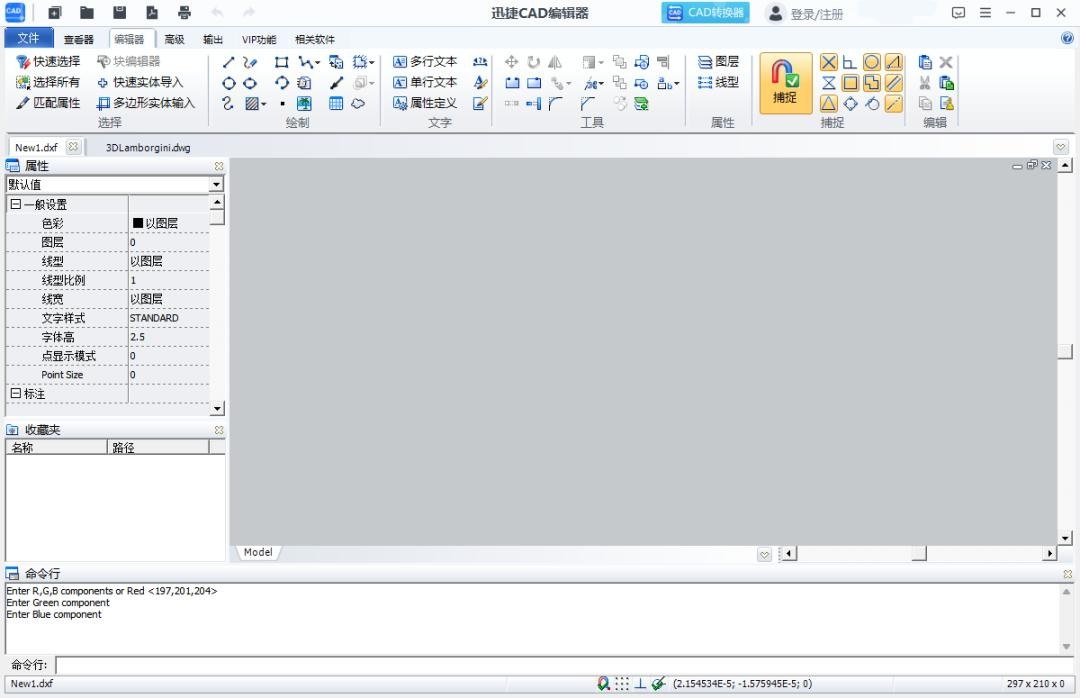Collapse the 标注 section

(15, 394)
